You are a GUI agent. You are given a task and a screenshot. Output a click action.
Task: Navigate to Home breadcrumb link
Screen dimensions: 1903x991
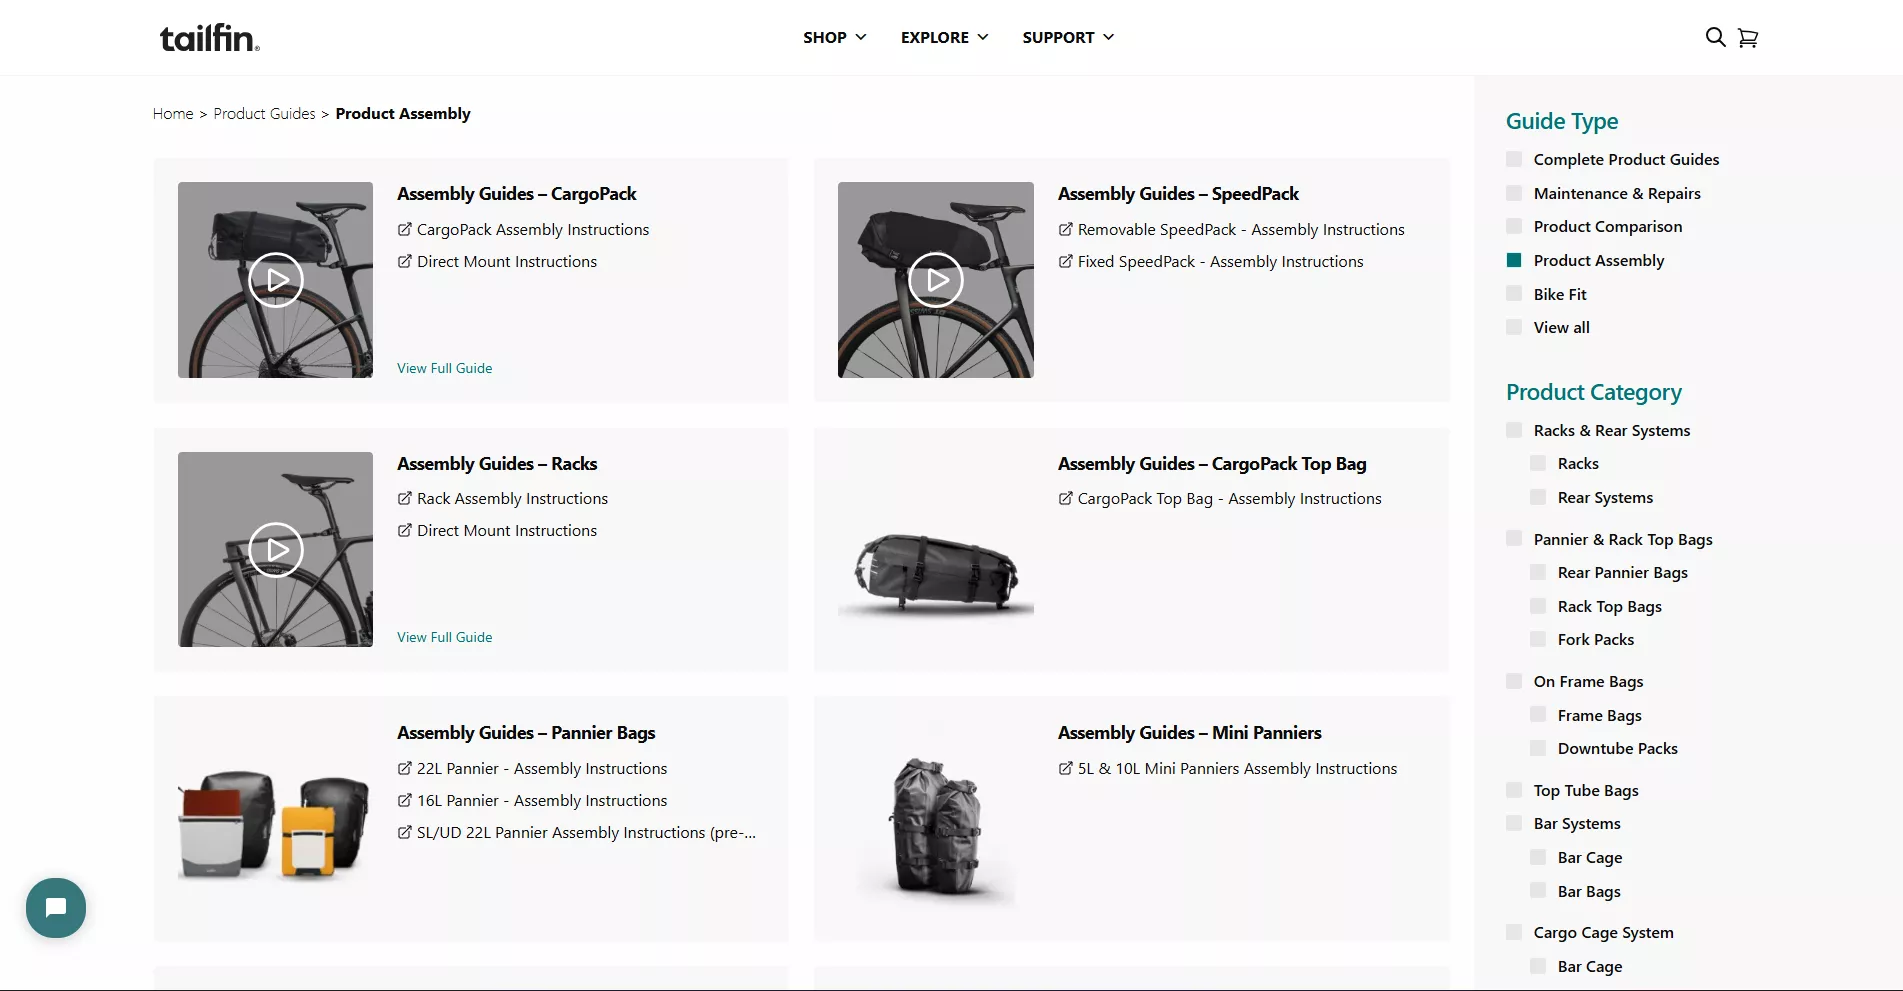[173, 114]
